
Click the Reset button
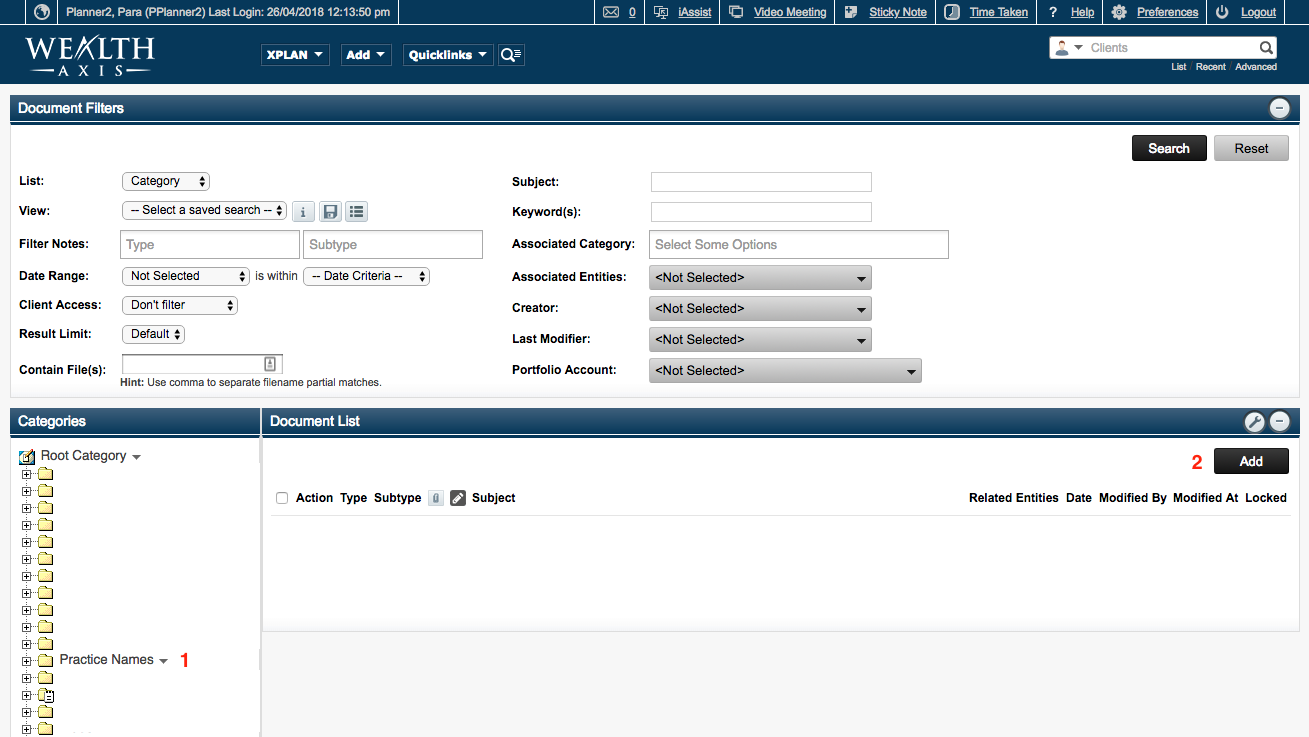pos(1251,148)
